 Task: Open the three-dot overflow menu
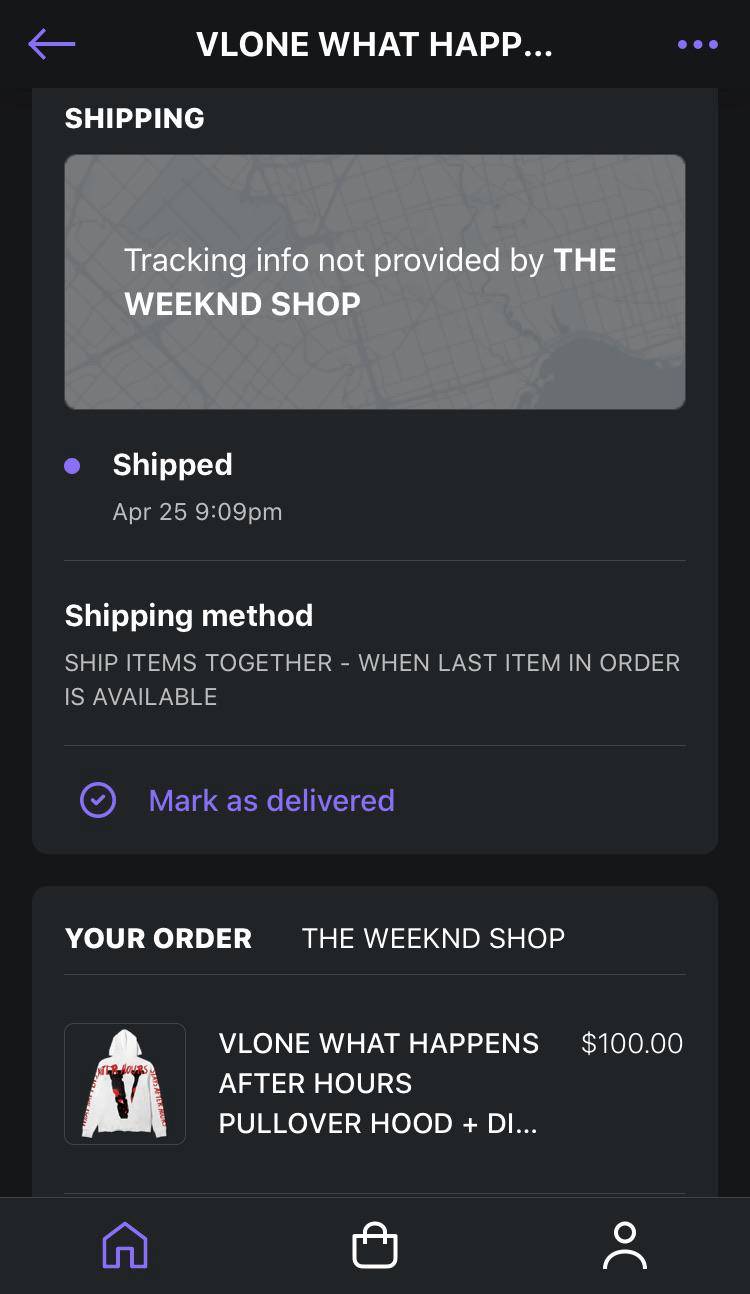697,44
